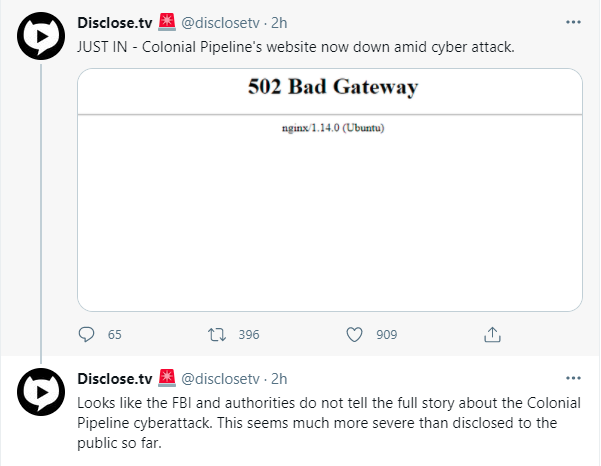Retweet the 502 Bad Gateway tweet
The image size is (601, 466).
click(x=217, y=335)
